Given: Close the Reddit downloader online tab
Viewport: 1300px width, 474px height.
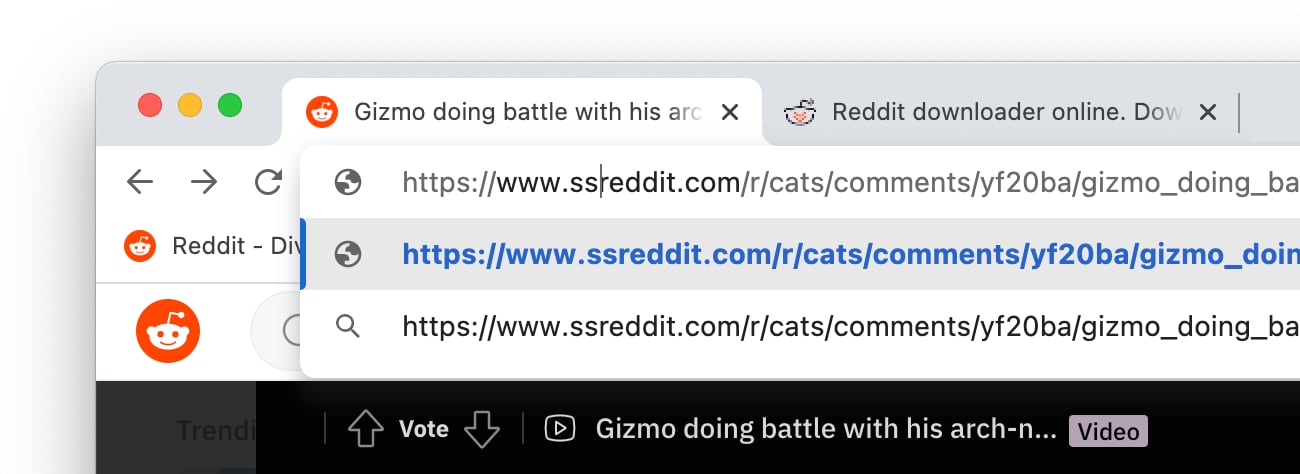Looking at the screenshot, I should click(x=1208, y=112).
